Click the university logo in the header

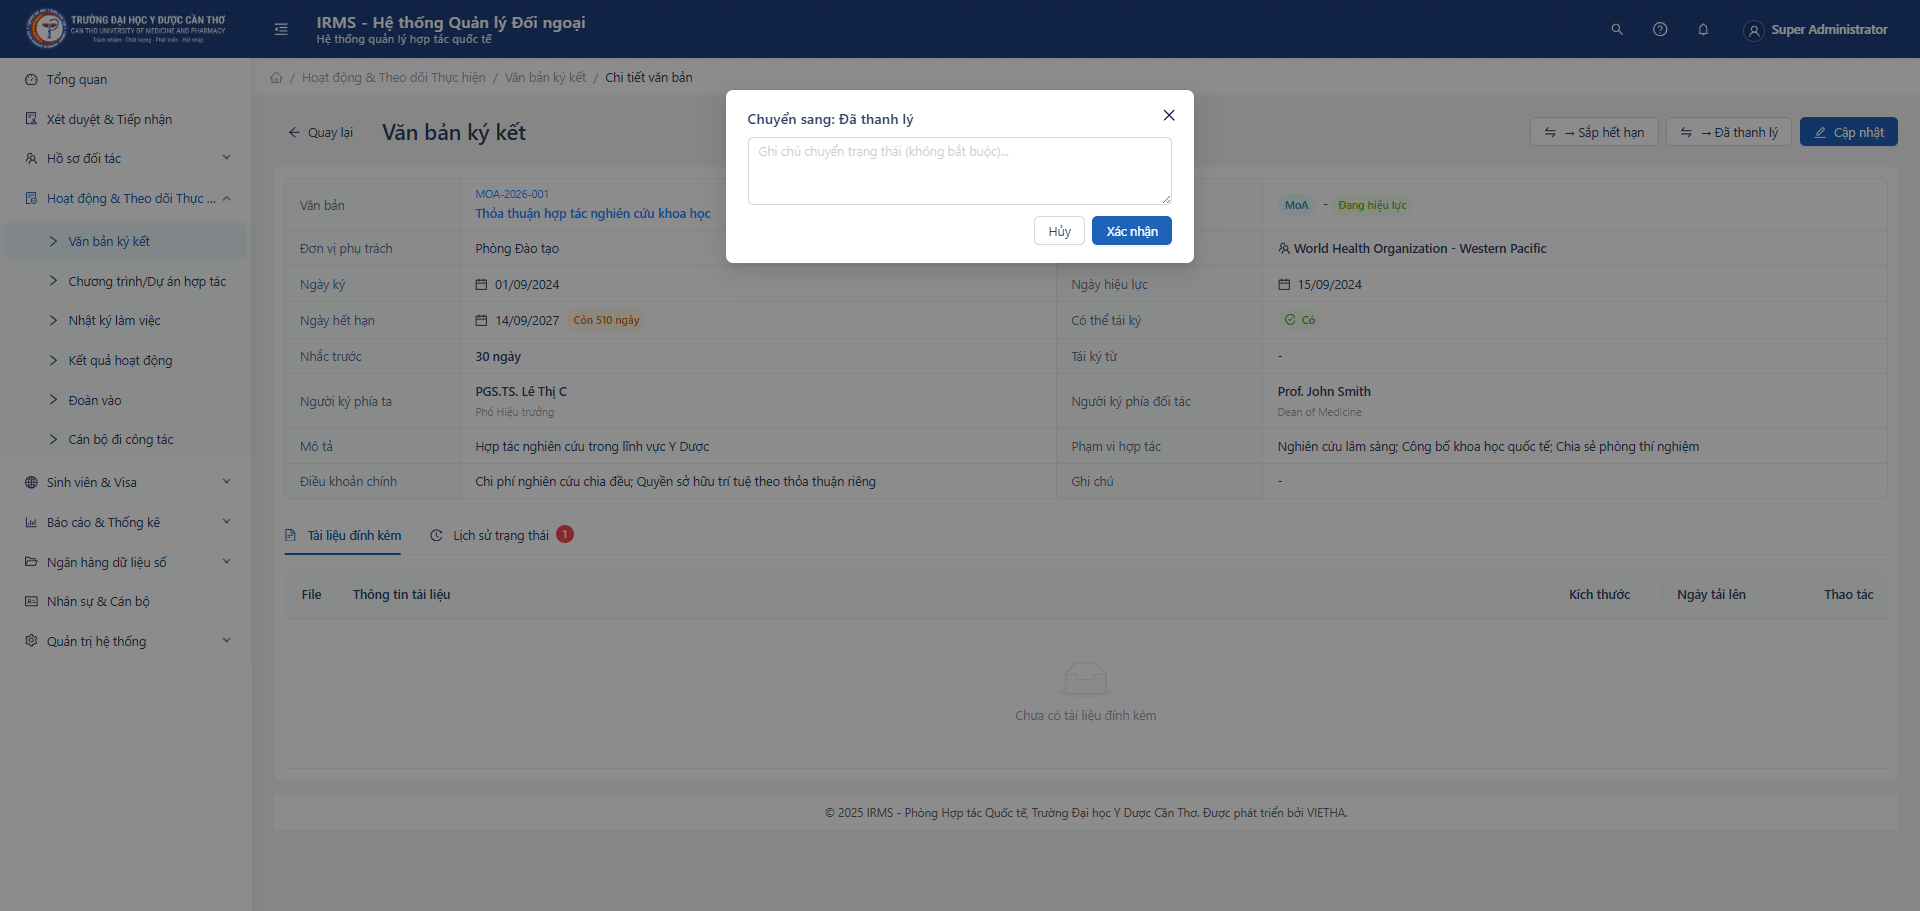46,29
